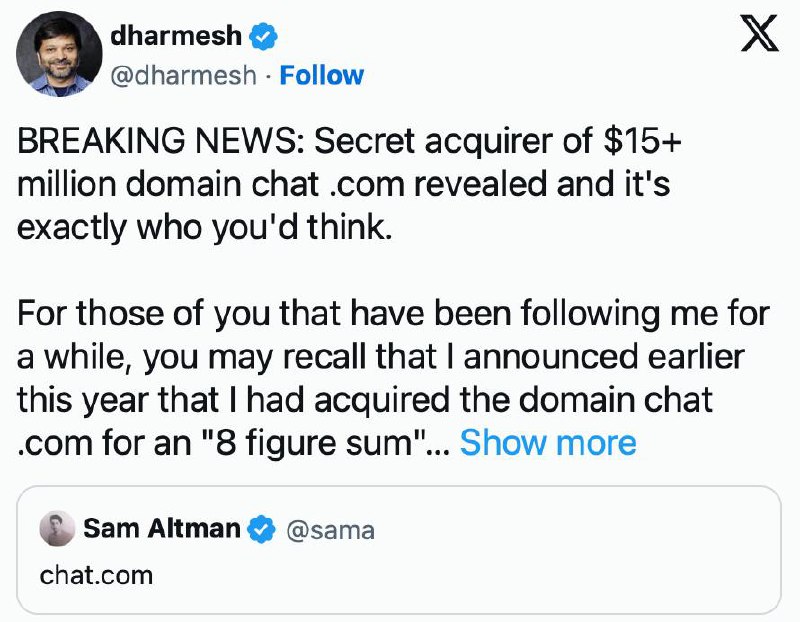Click the line 'this year that I had acquired'

click(365, 399)
